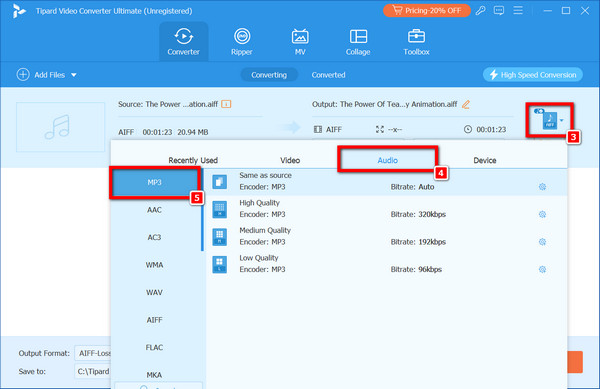Expand the Add Files dropdown arrow
This screenshot has width=600, height=389.
(x=74, y=75)
